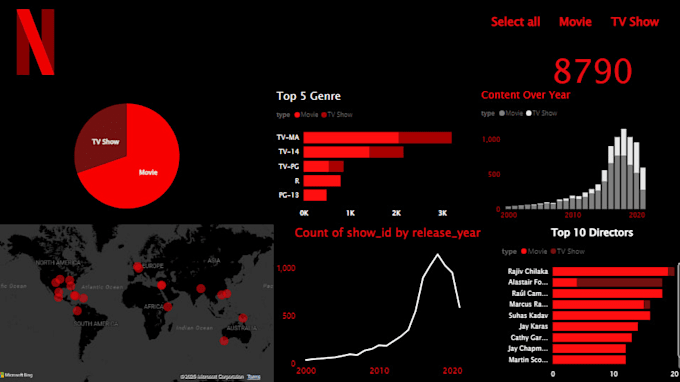The width and height of the screenshot is (680, 382).
Task: Select the TV-MA Movie bar segment
Action: click(x=351, y=138)
